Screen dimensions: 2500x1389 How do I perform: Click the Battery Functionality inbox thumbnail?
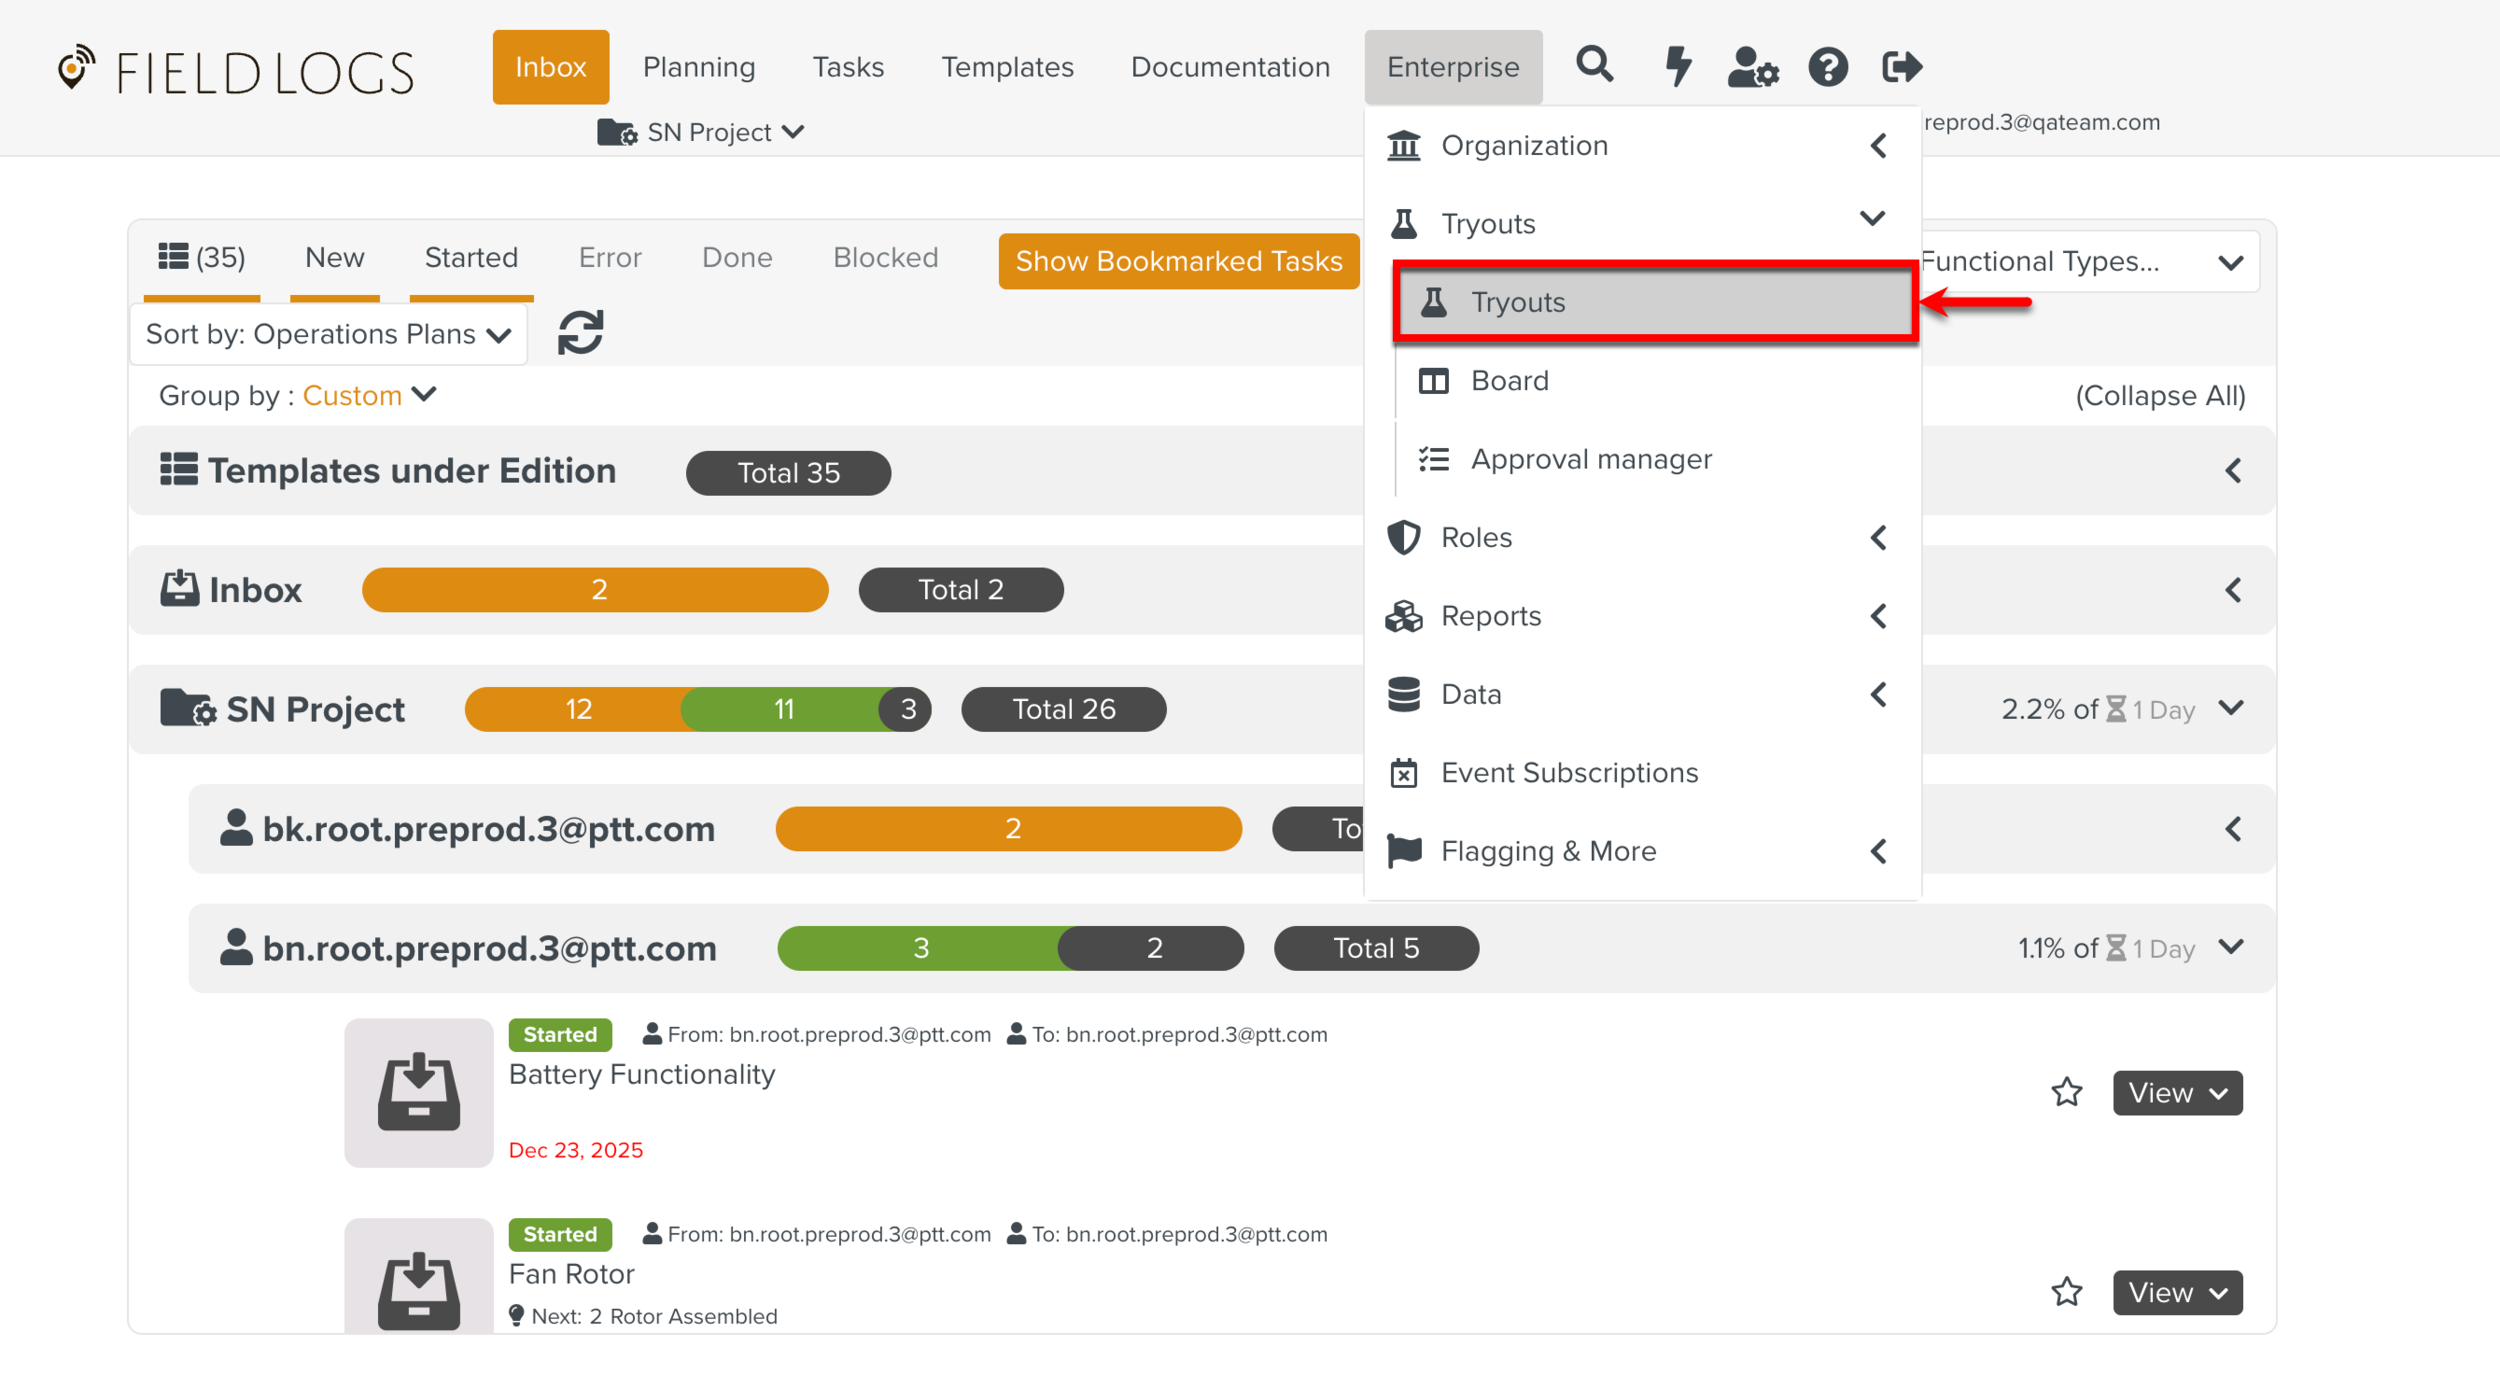tap(418, 1092)
